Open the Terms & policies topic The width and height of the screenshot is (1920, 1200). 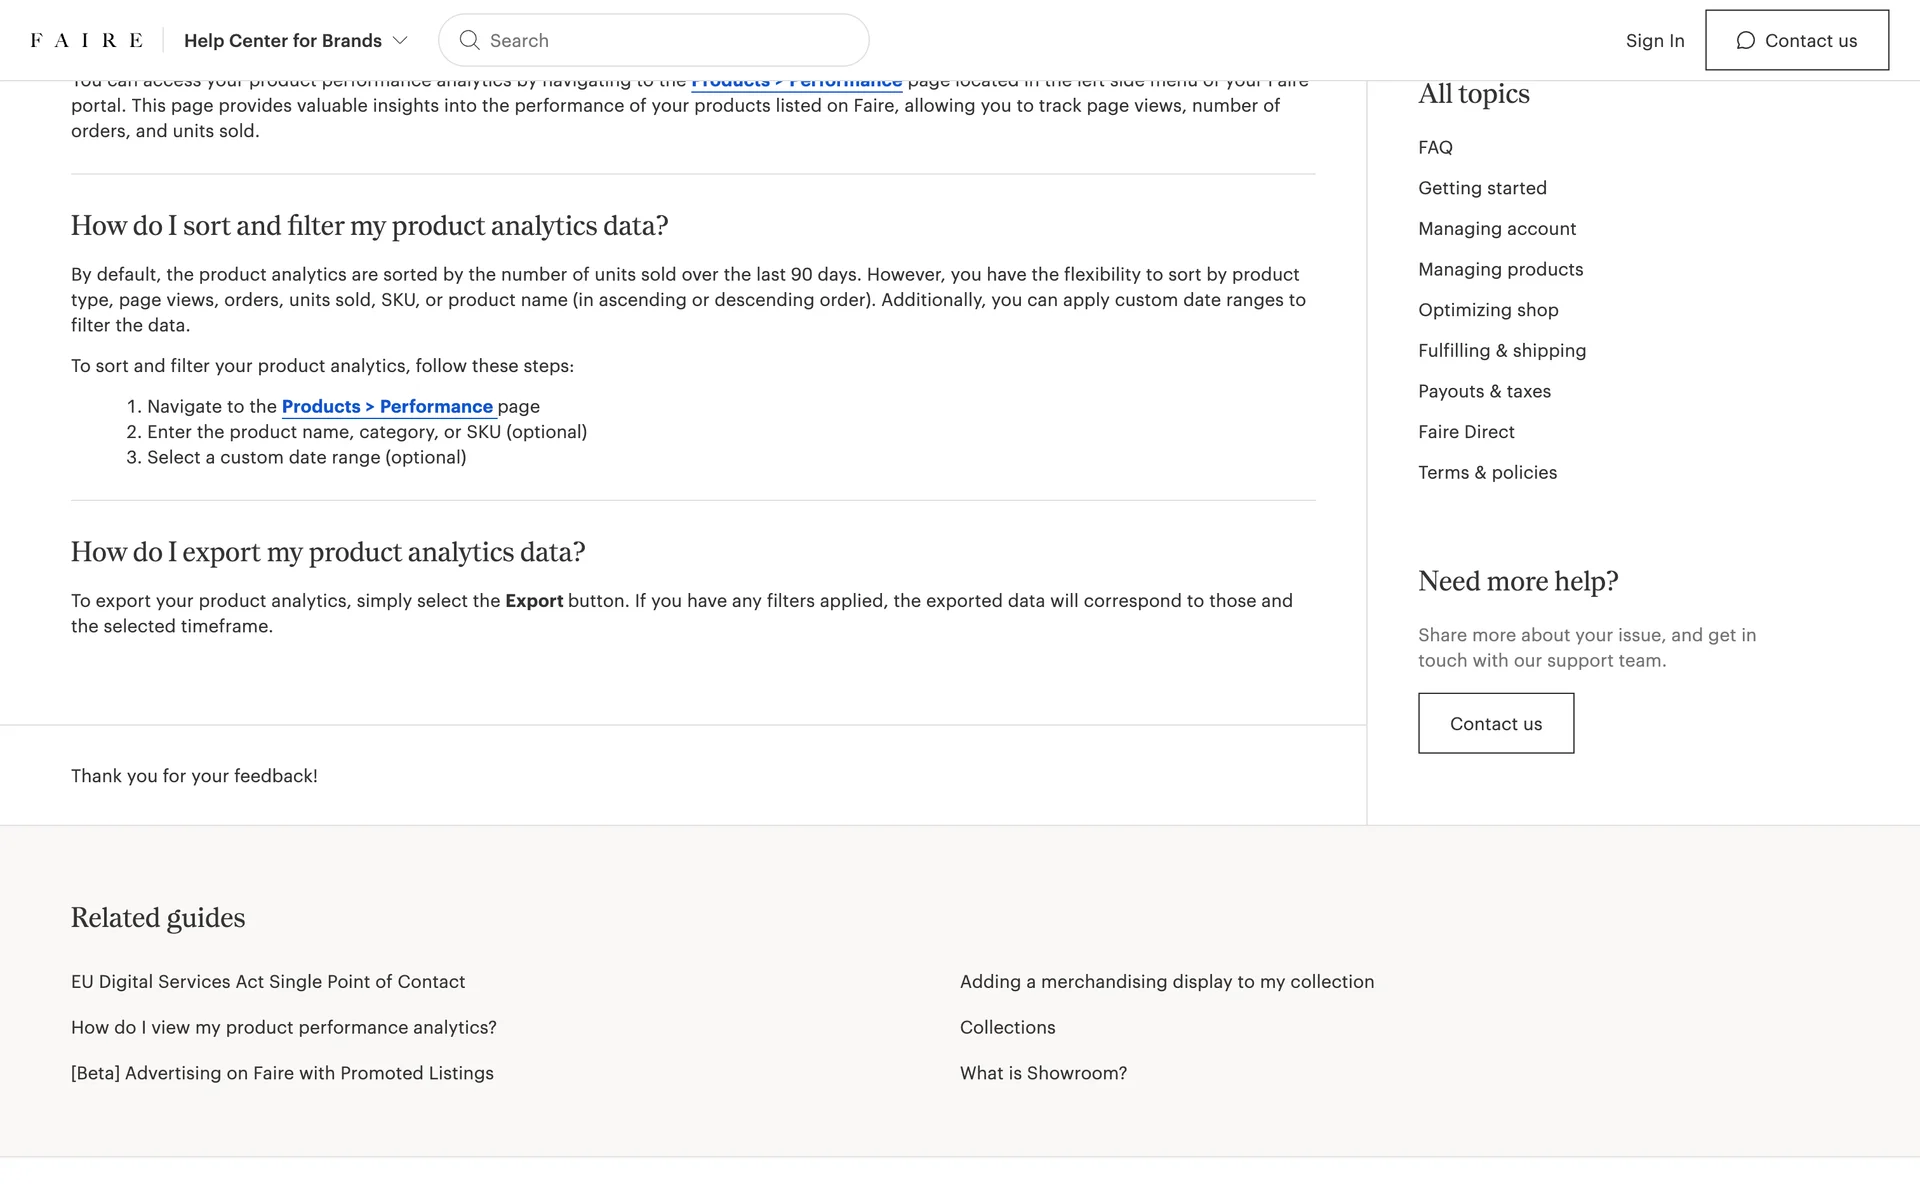click(1487, 472)
